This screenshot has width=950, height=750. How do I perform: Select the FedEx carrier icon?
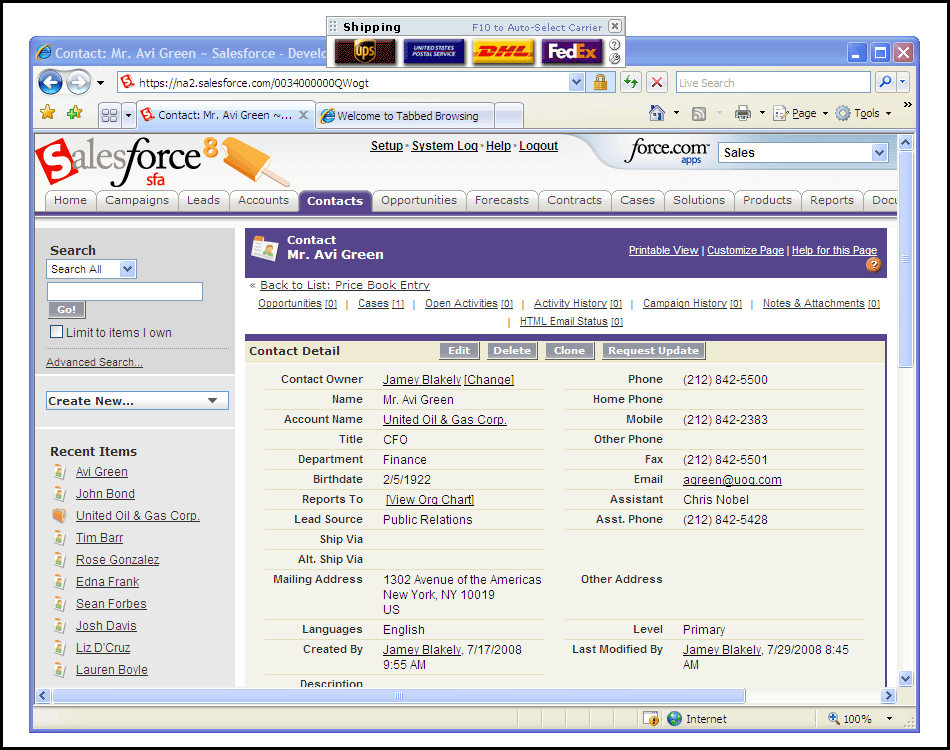point(572,51)
